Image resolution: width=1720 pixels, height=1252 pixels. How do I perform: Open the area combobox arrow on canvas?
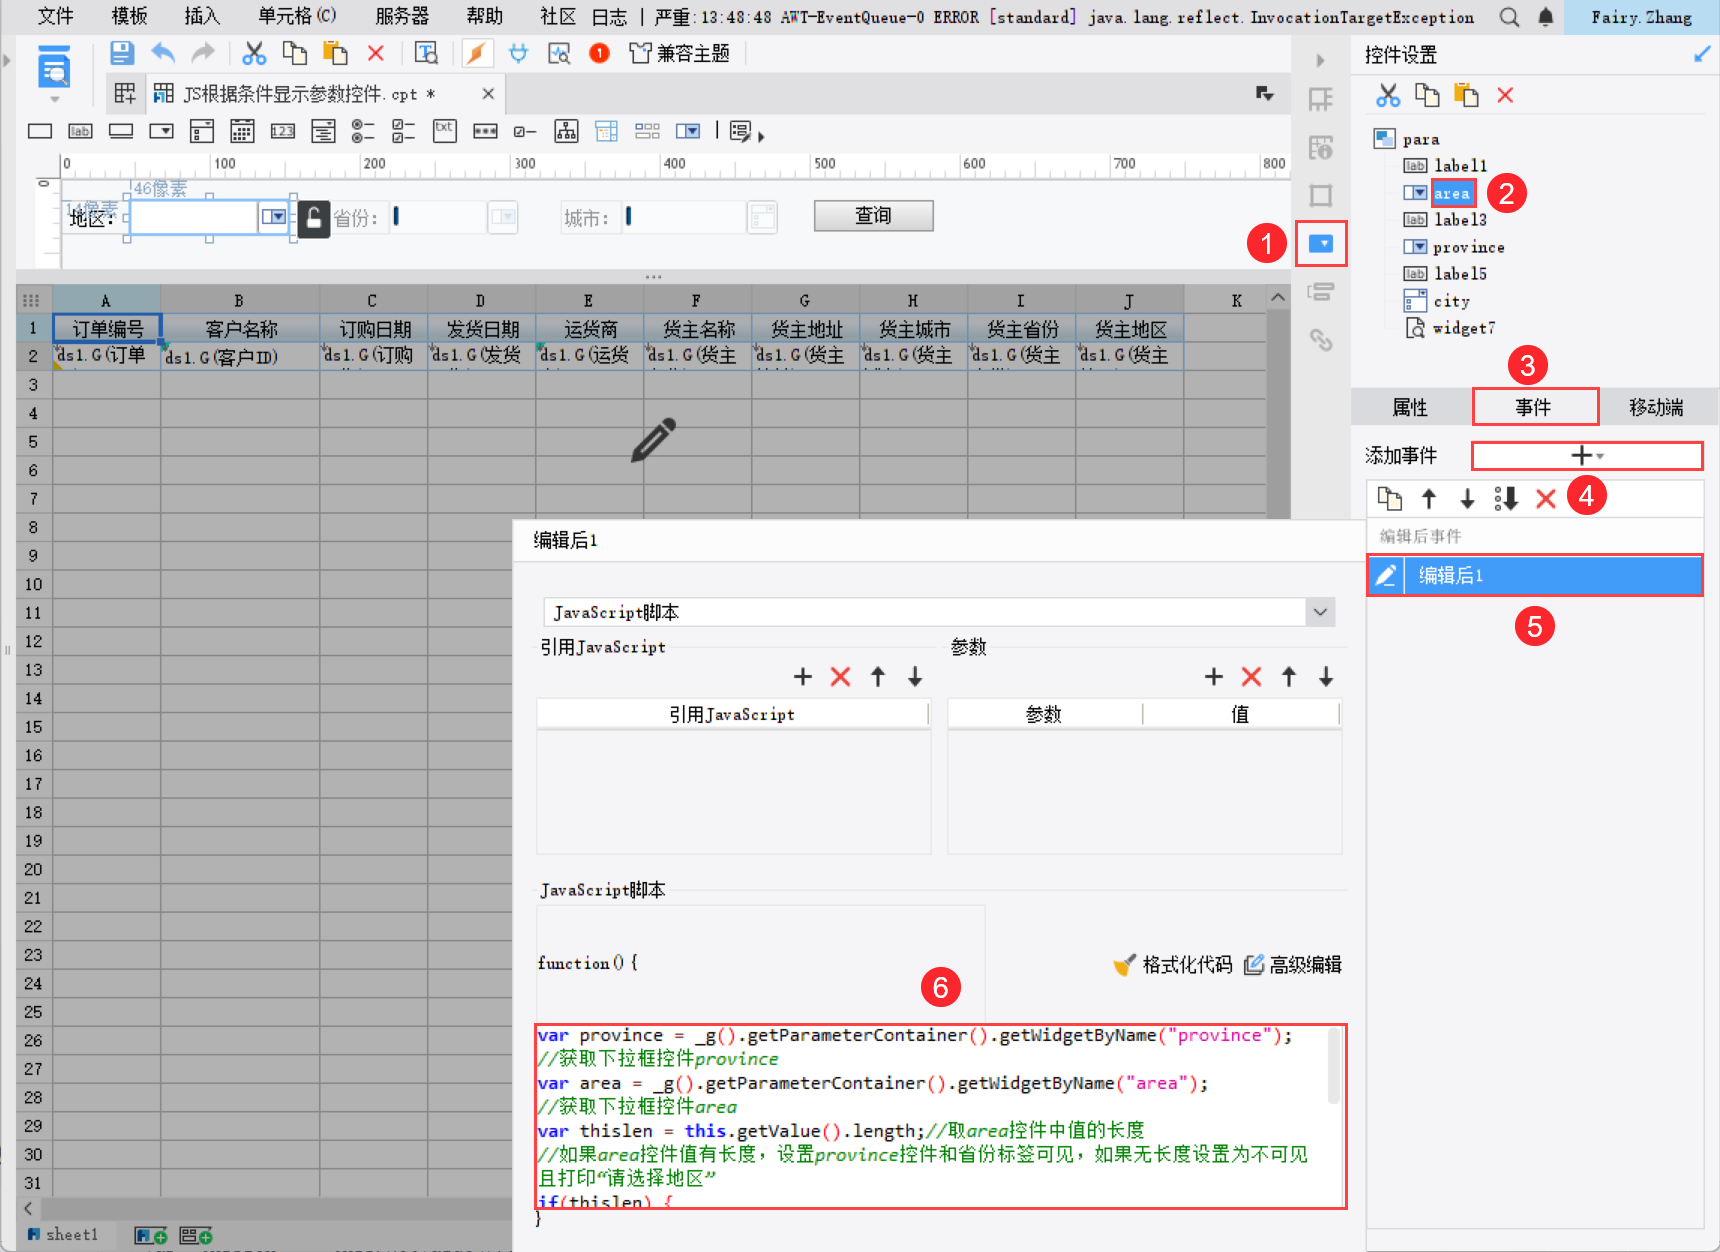point(273,217)
